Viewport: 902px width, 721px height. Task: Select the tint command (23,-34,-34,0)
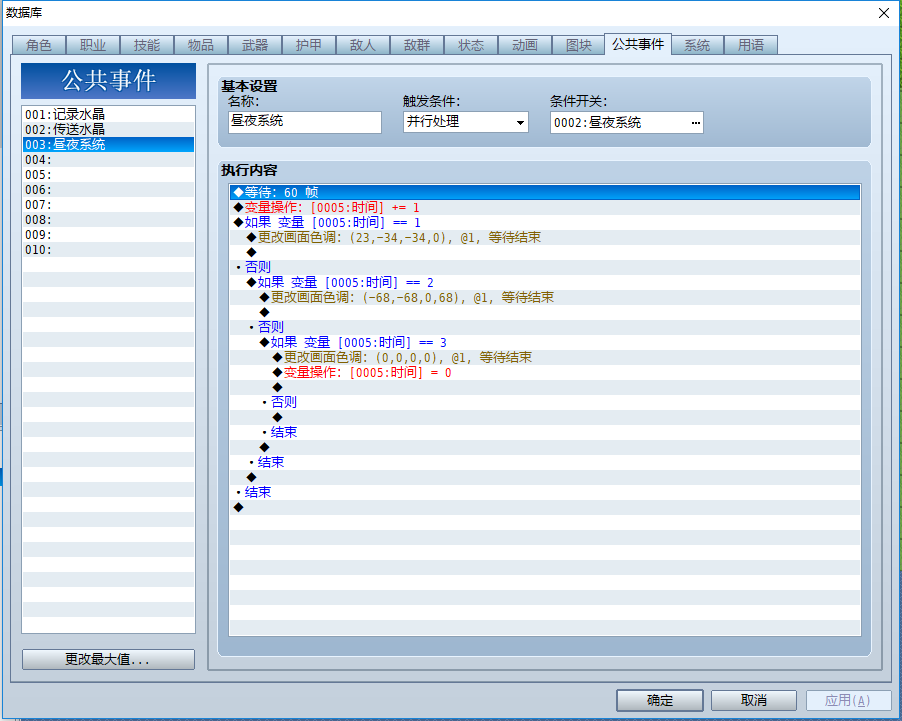[545, 237]
